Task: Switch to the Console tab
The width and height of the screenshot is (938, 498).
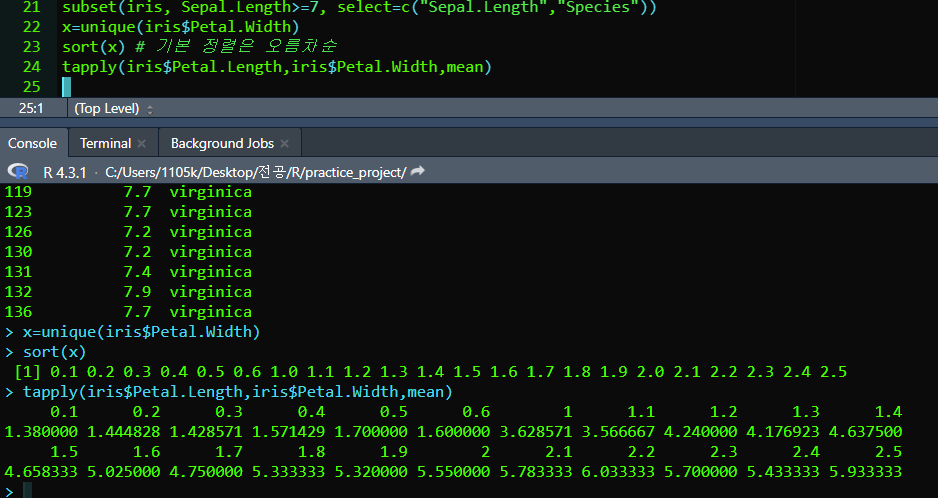Action: 32,144
